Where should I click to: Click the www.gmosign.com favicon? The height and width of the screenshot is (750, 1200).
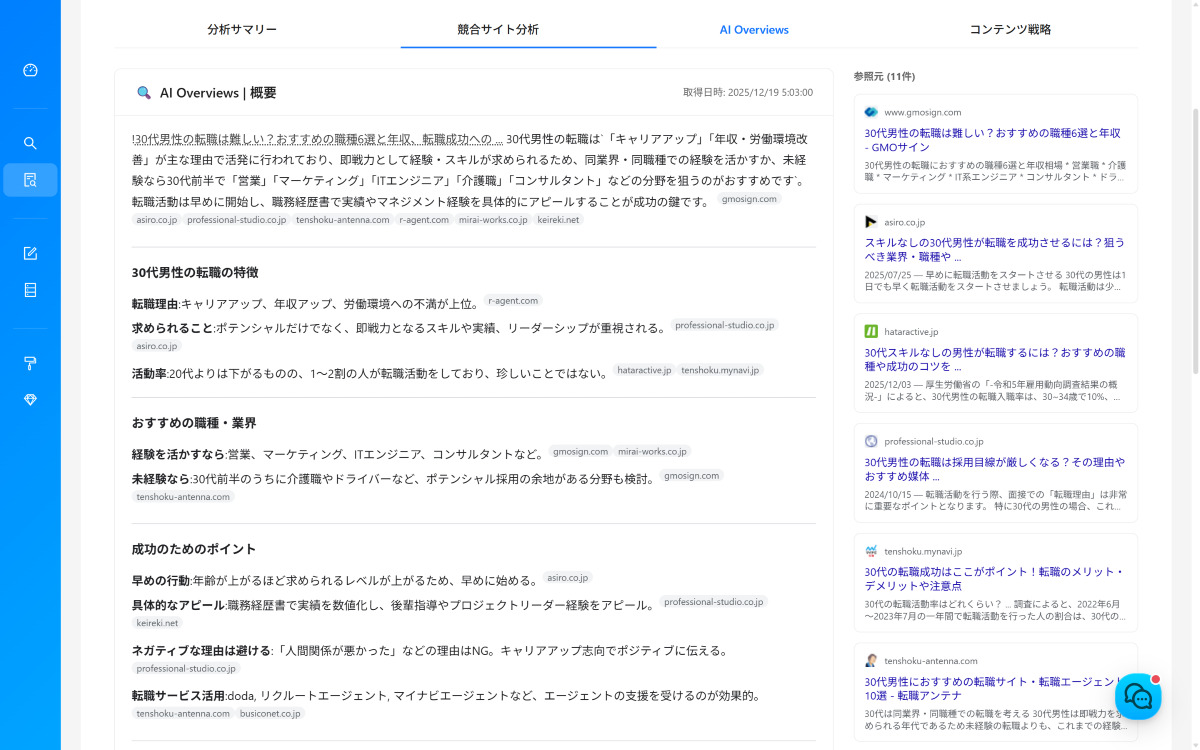(871, 112)
